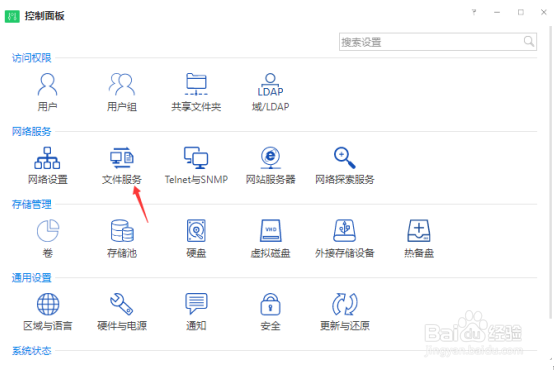Close the 控制面板 window
This screenshot has width=554, height=370.
point(544,12)
